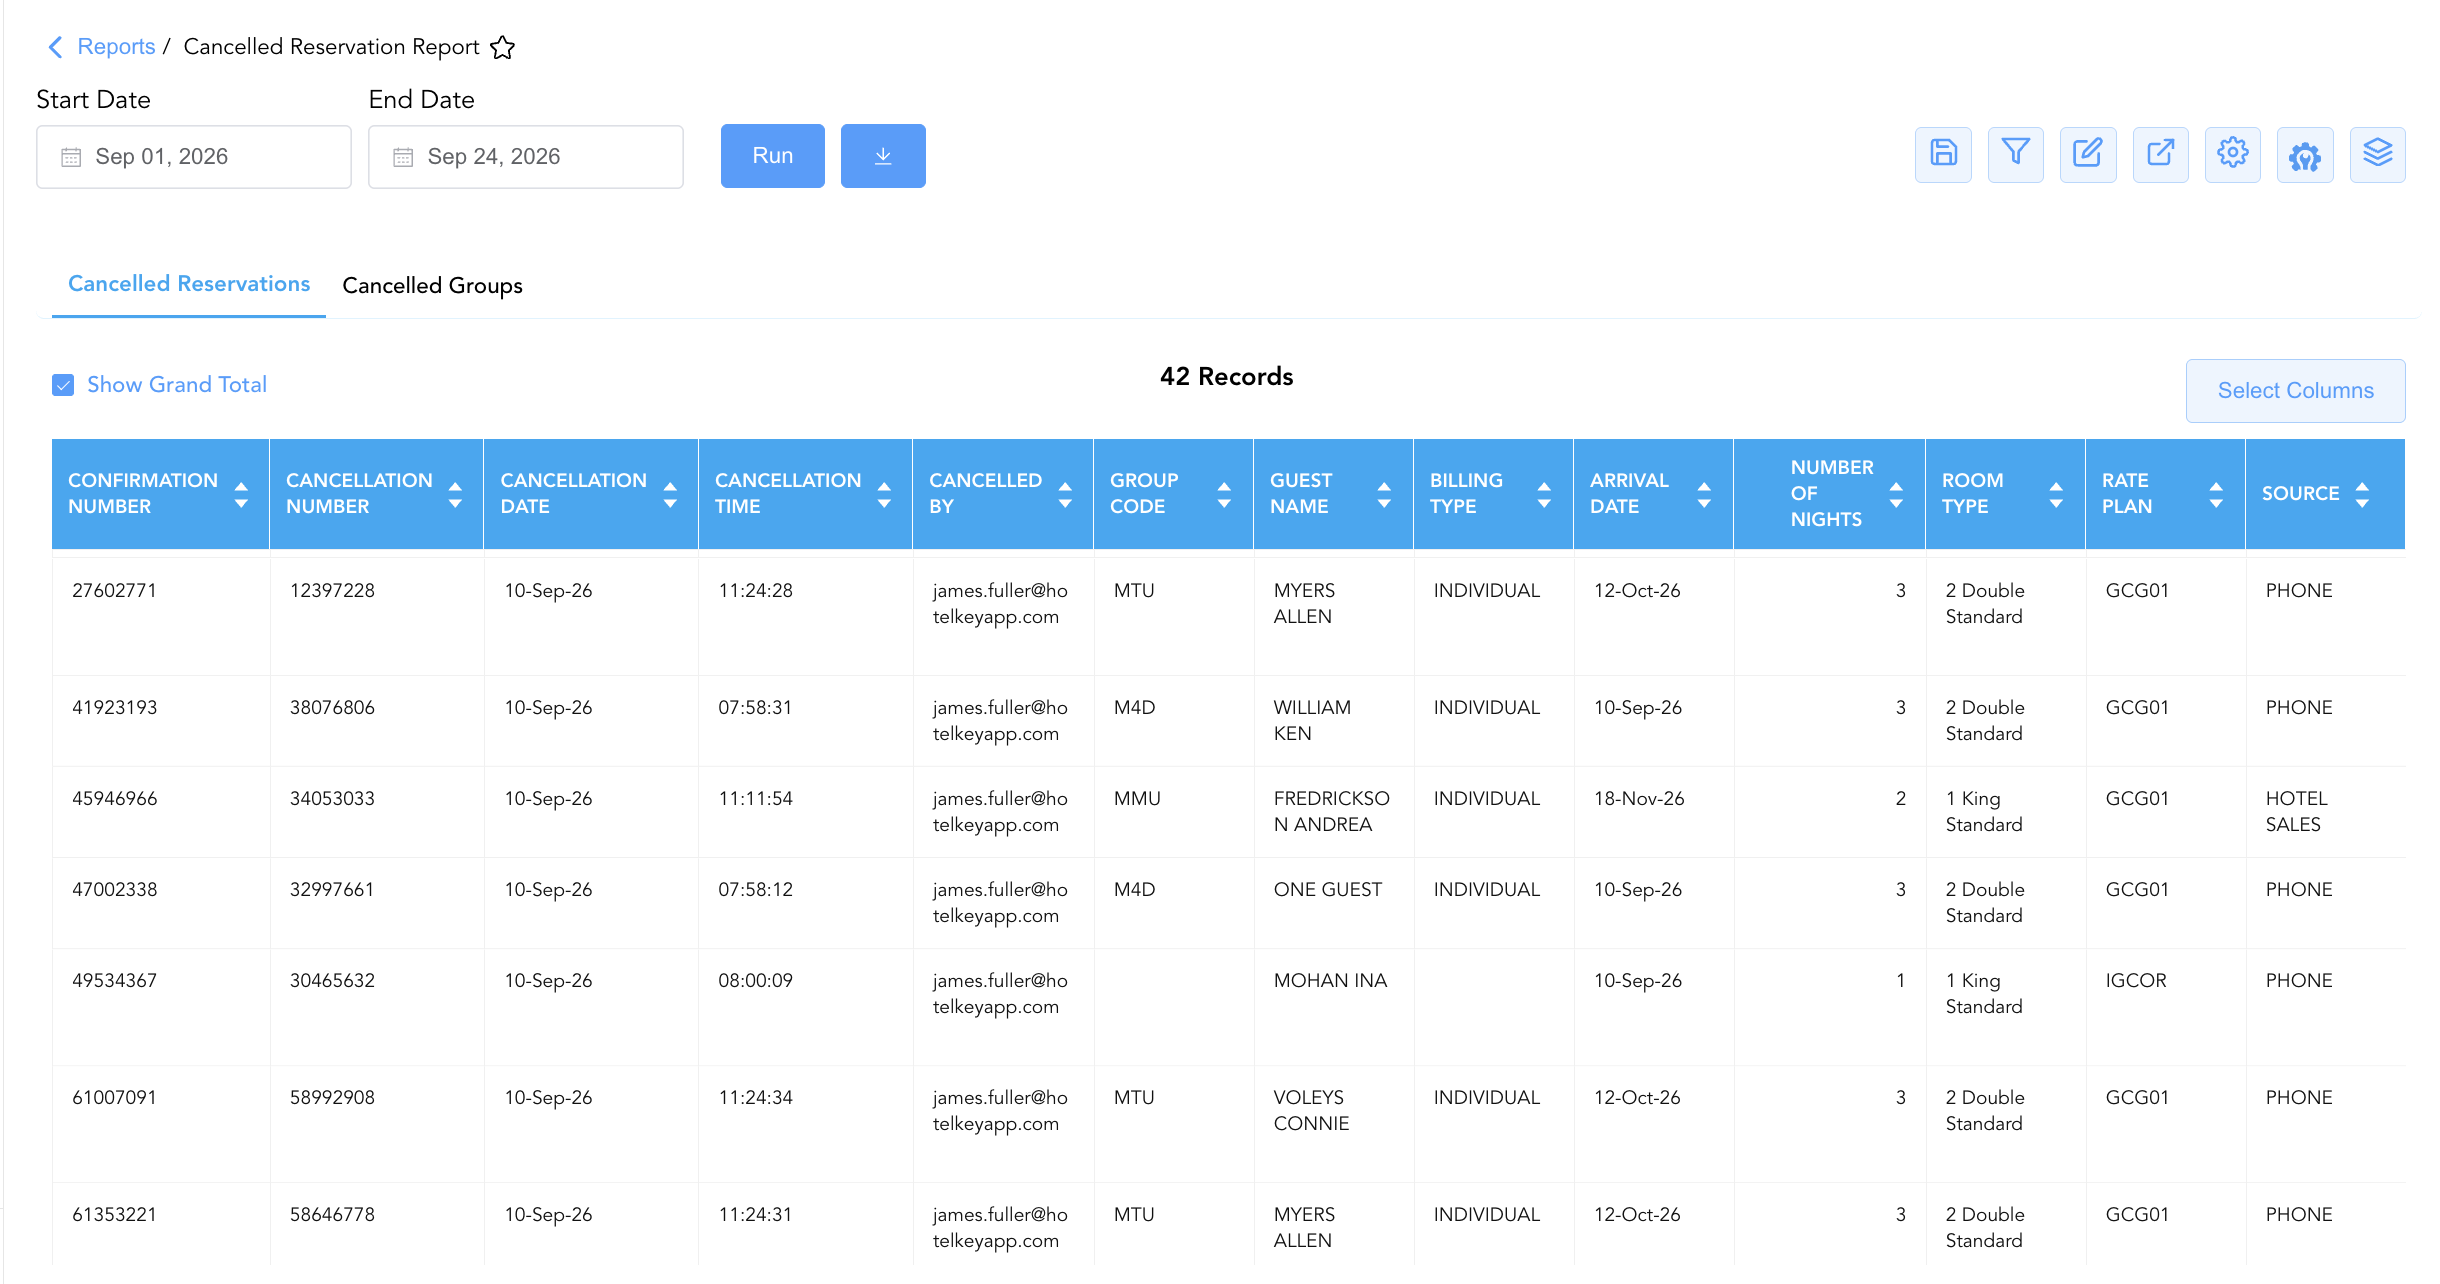The height and width of the screenshot is (1284, 2440).
Task: Open the settings gear icon
Action: click(x=2232, y=155)
